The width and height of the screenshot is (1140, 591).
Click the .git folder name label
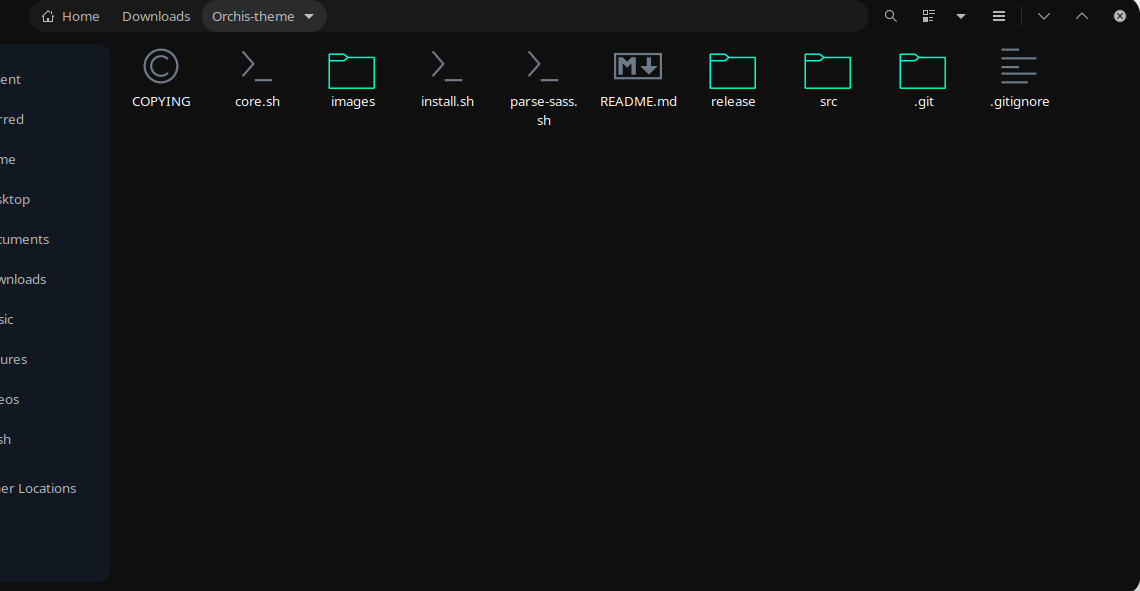tap(923, 102)
